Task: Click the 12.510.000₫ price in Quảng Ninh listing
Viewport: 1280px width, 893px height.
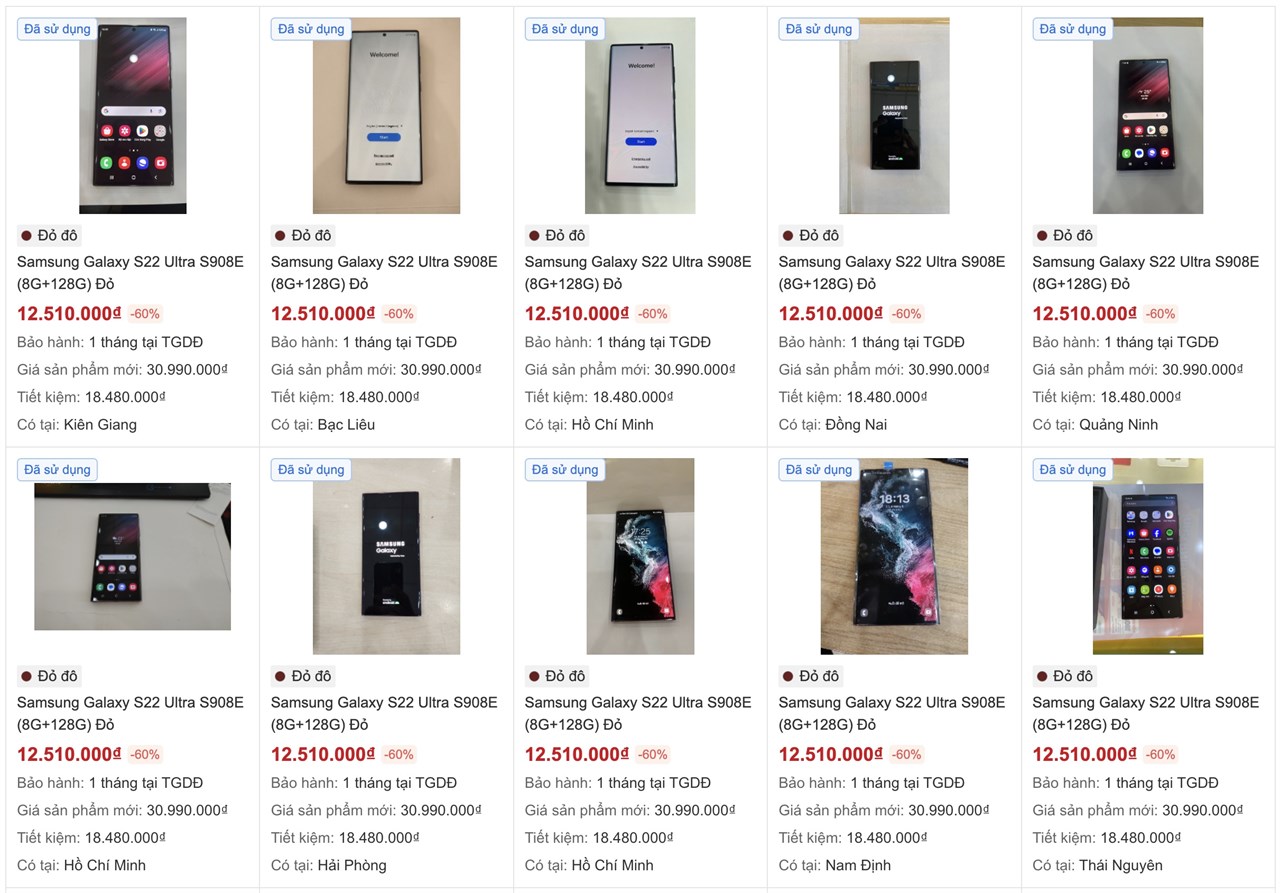Action: coord(1084,314)
